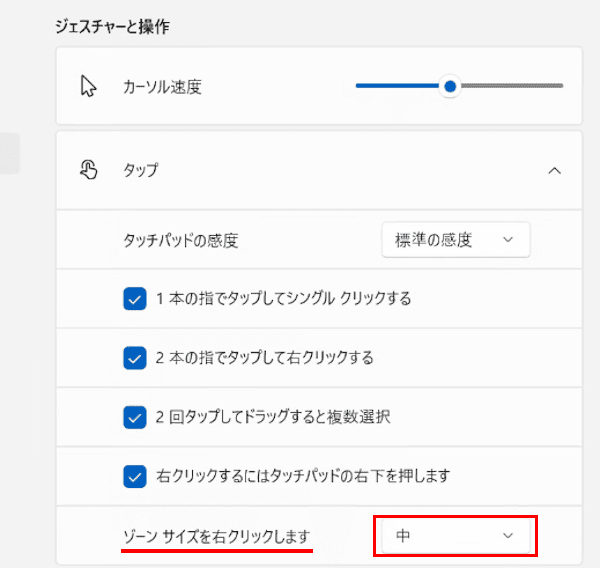Screen dimensions: 600x568
Task: Click the ゾーン サイズを右クリックします label
Action: point(217,536)
